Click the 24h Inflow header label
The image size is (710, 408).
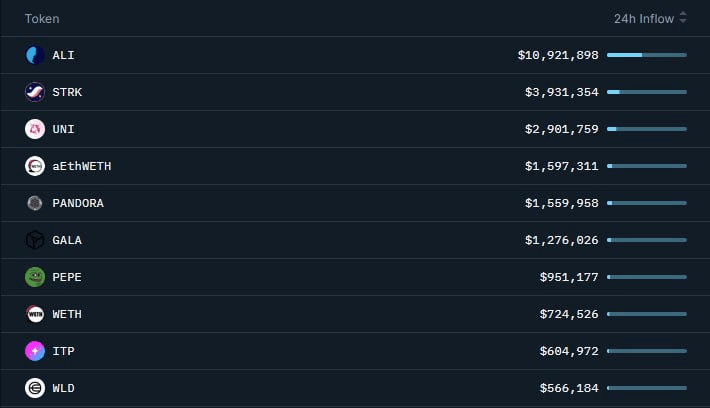644,18
